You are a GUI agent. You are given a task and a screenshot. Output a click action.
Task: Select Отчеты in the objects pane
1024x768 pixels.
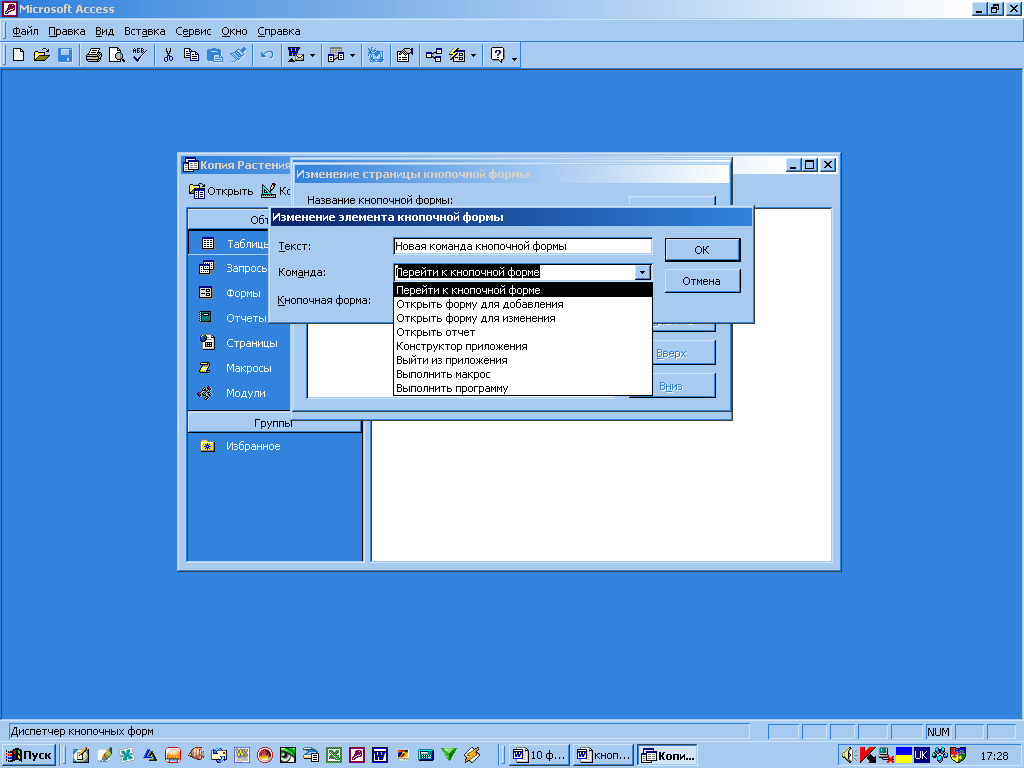coord(235,318)
